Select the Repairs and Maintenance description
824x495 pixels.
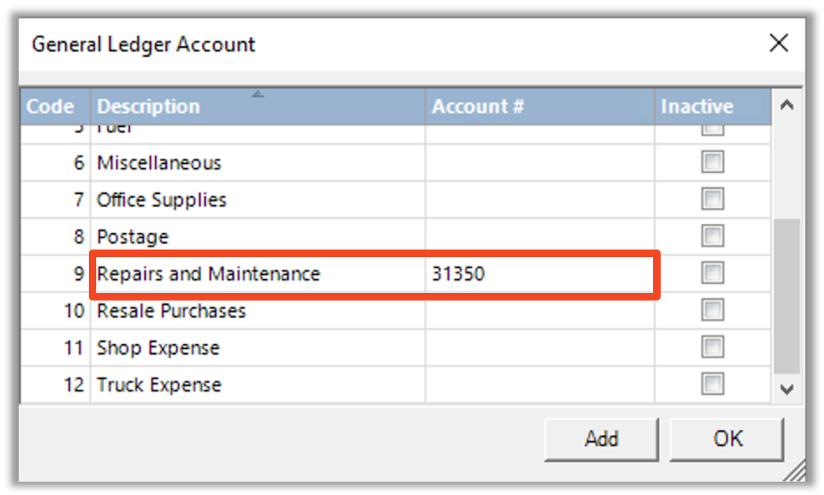[x=258, y=274]
